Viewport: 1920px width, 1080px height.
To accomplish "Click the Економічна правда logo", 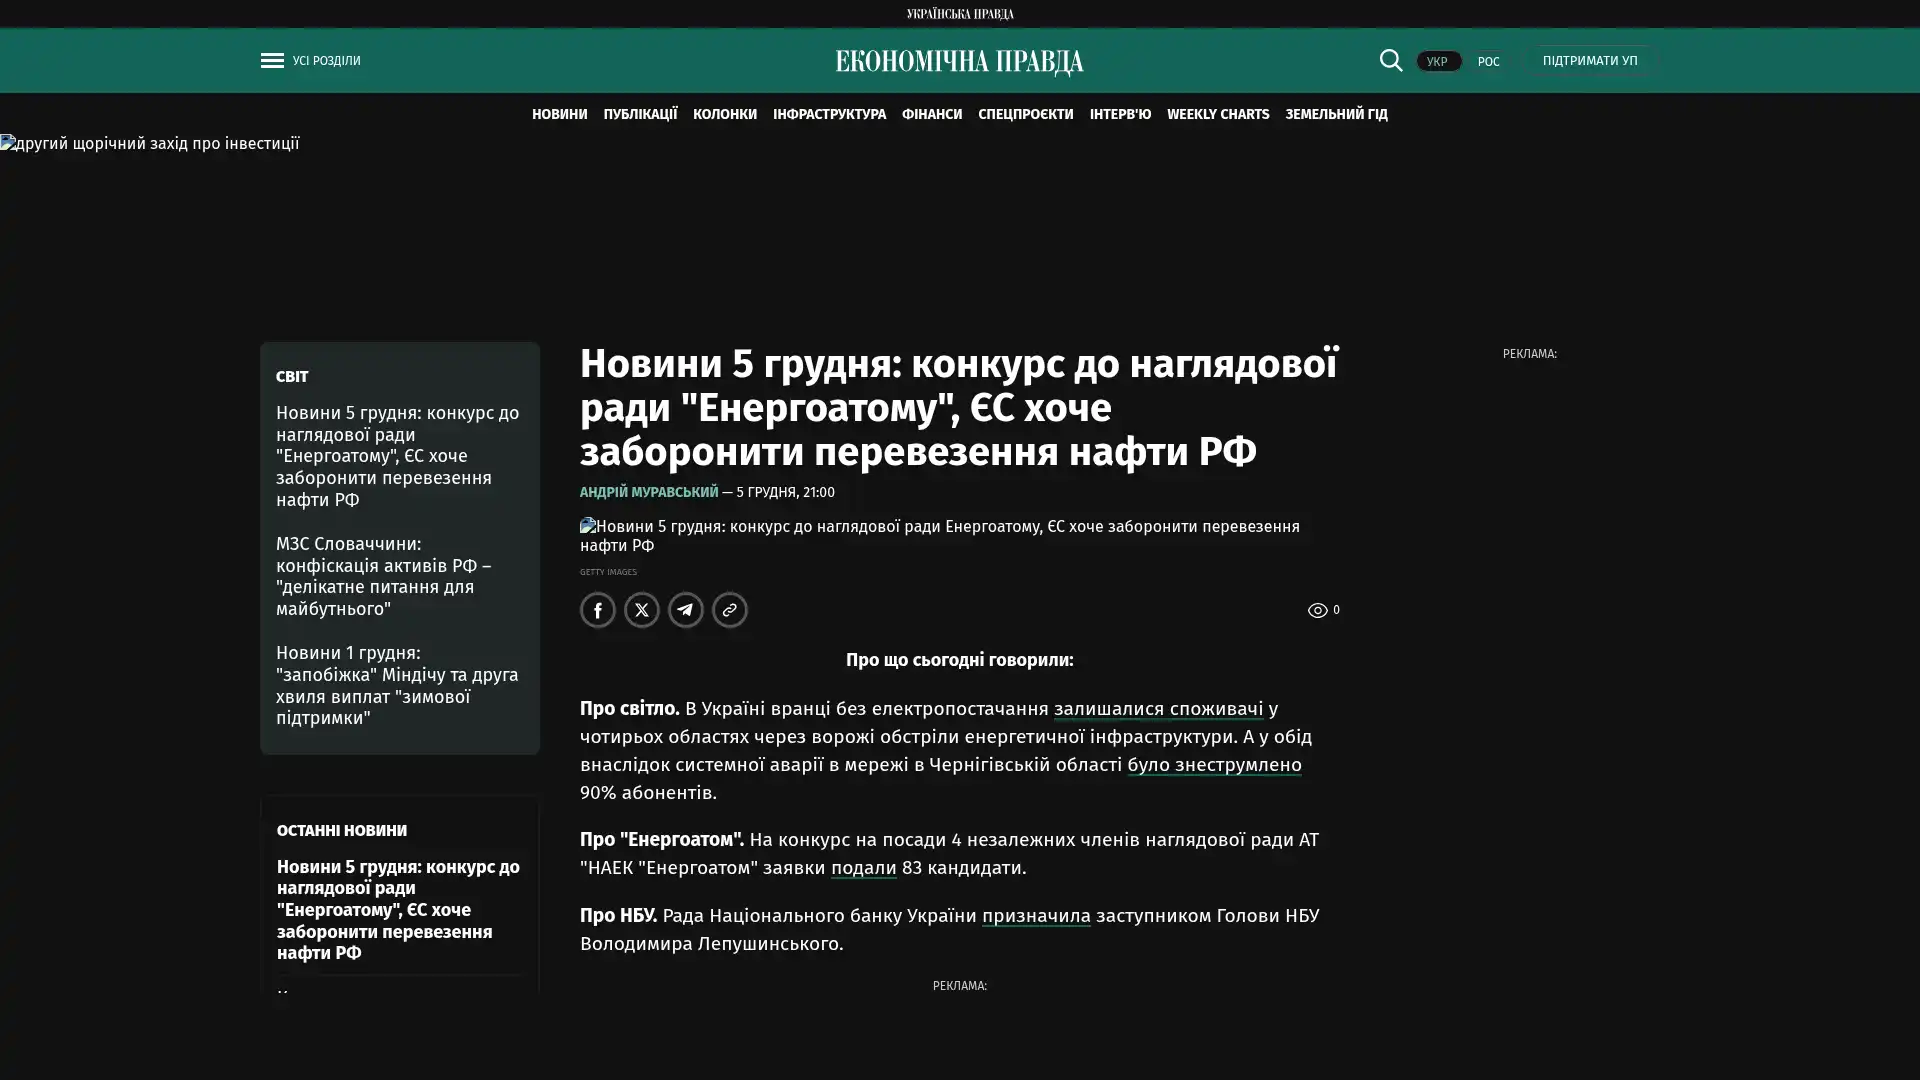I will click(x=959, y=62).
